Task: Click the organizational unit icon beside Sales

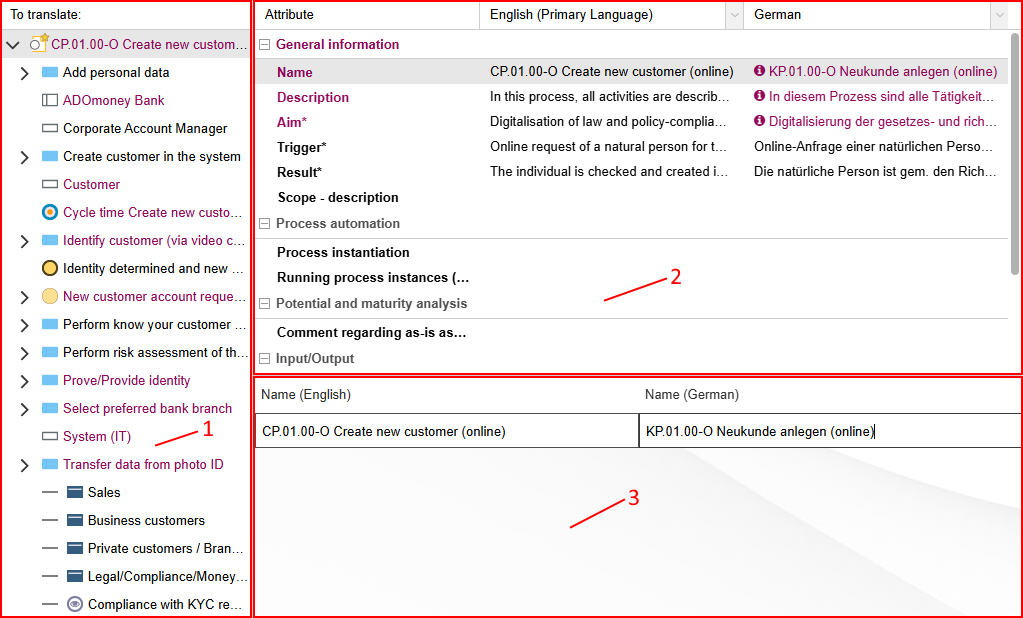Action: (x=74, y=492)
